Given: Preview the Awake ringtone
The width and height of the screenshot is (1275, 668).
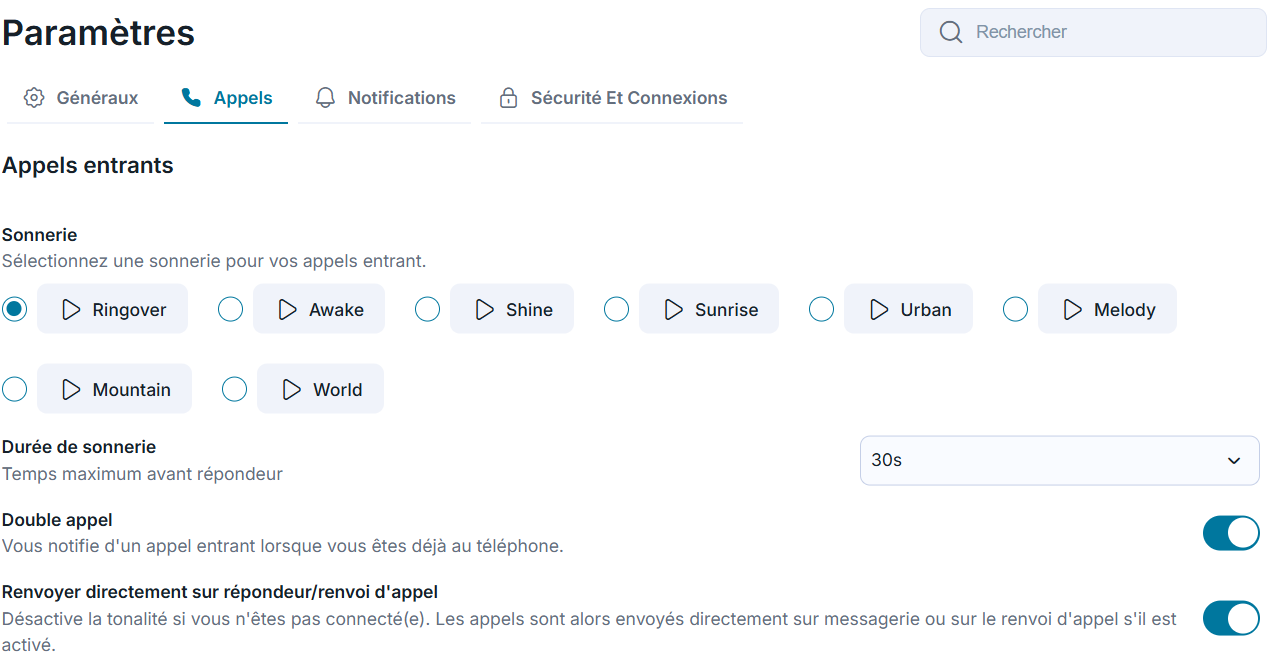Looking at the screenshot, I should point(319,309).
